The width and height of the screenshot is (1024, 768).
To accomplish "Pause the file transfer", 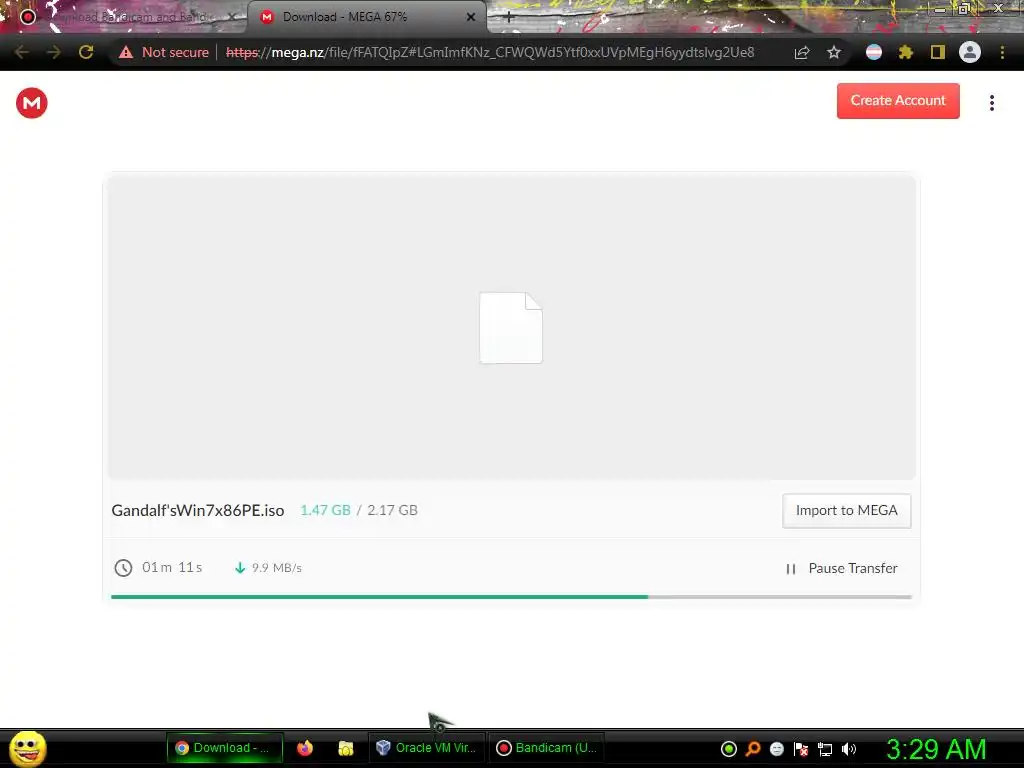I will tap(842, 568).
